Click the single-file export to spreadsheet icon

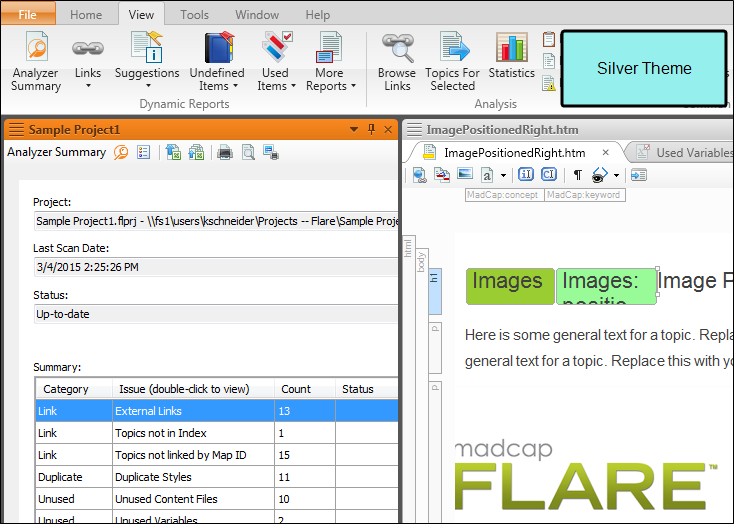173,153
